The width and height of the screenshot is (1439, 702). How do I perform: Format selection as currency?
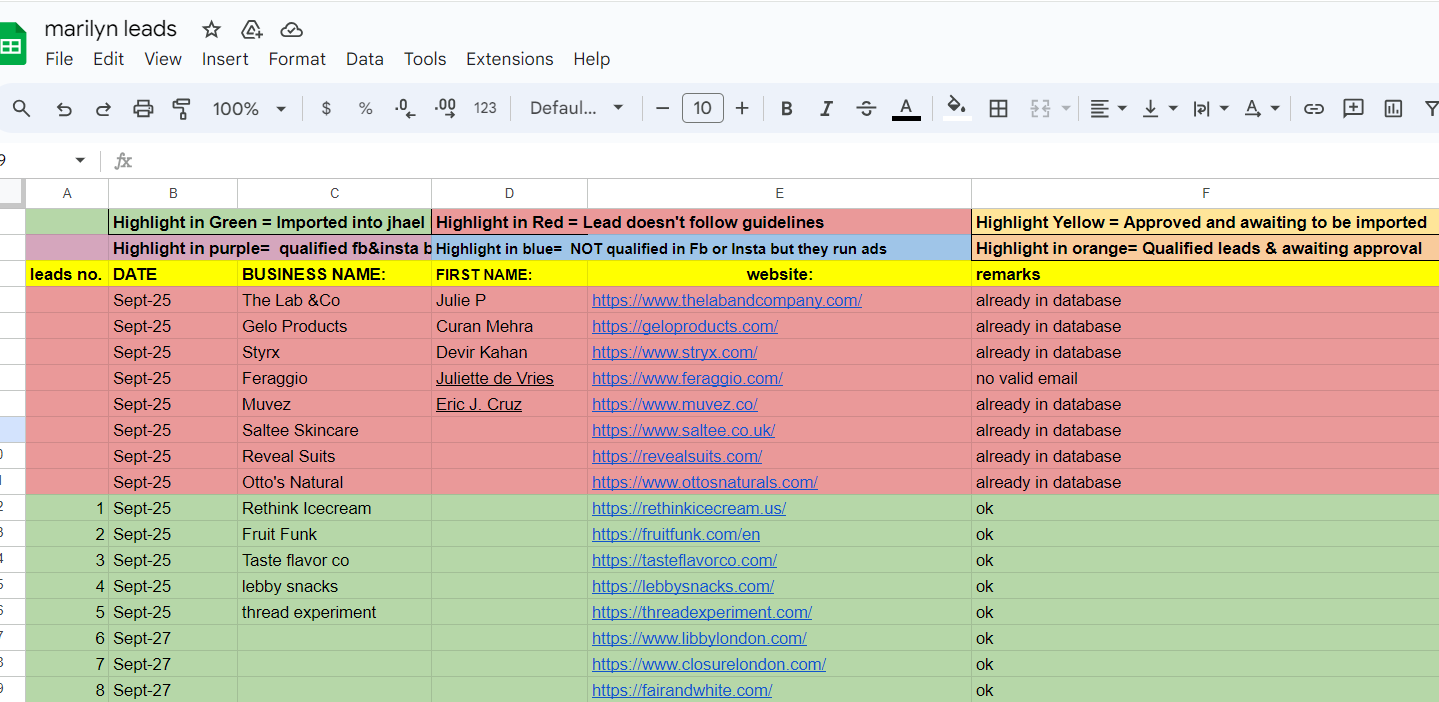coord(326,108)
